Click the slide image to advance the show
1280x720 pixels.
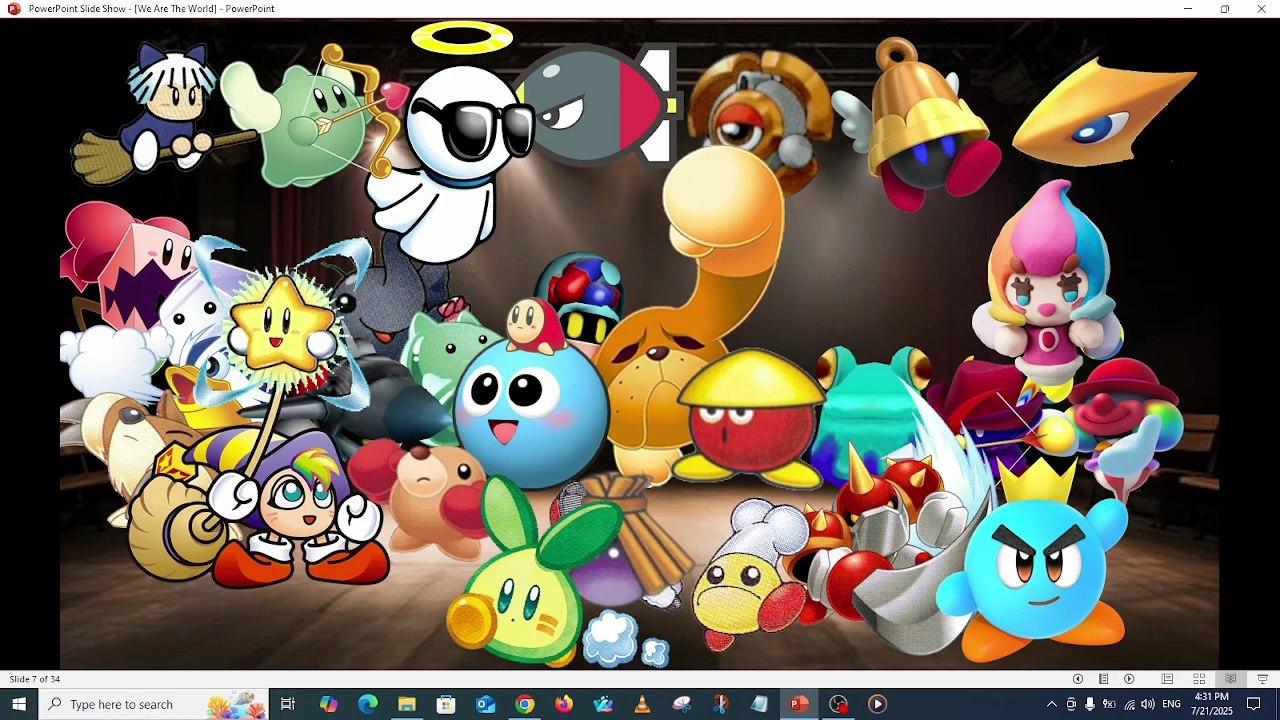640,343
